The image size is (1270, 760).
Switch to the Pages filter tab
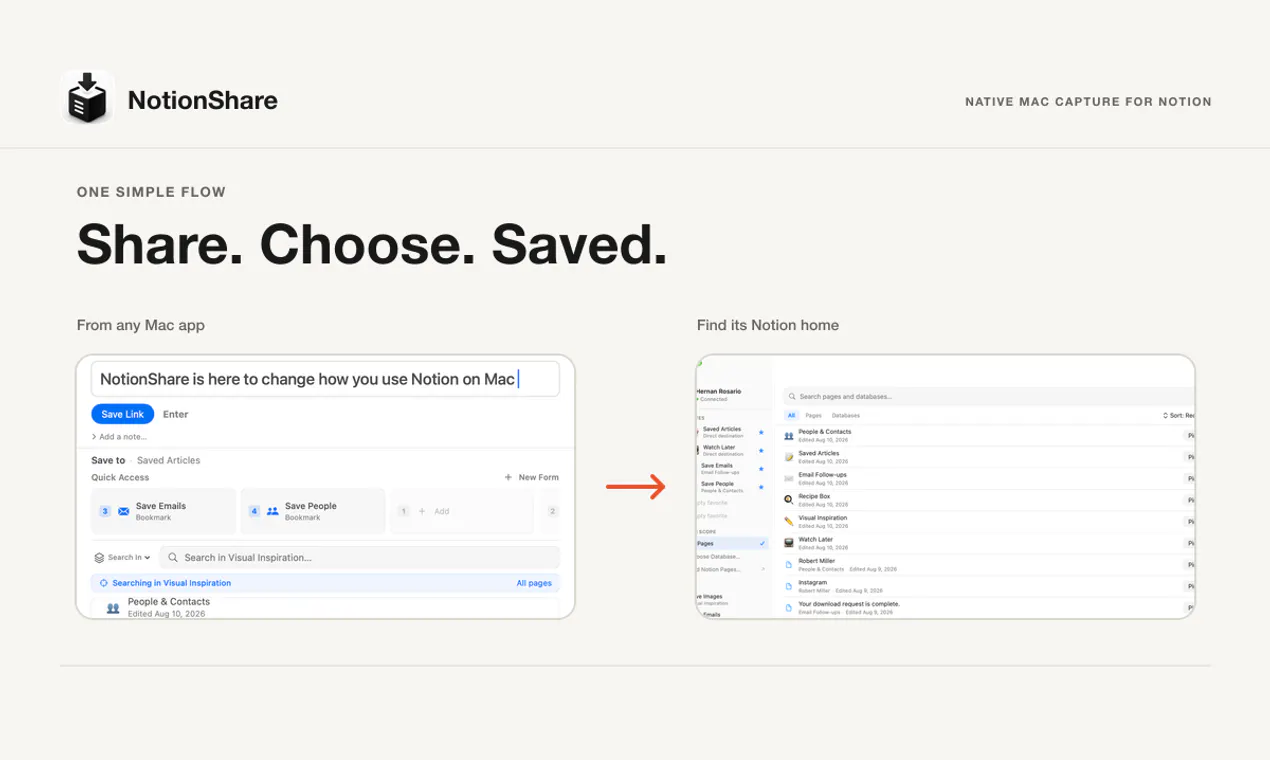point(814,415)
